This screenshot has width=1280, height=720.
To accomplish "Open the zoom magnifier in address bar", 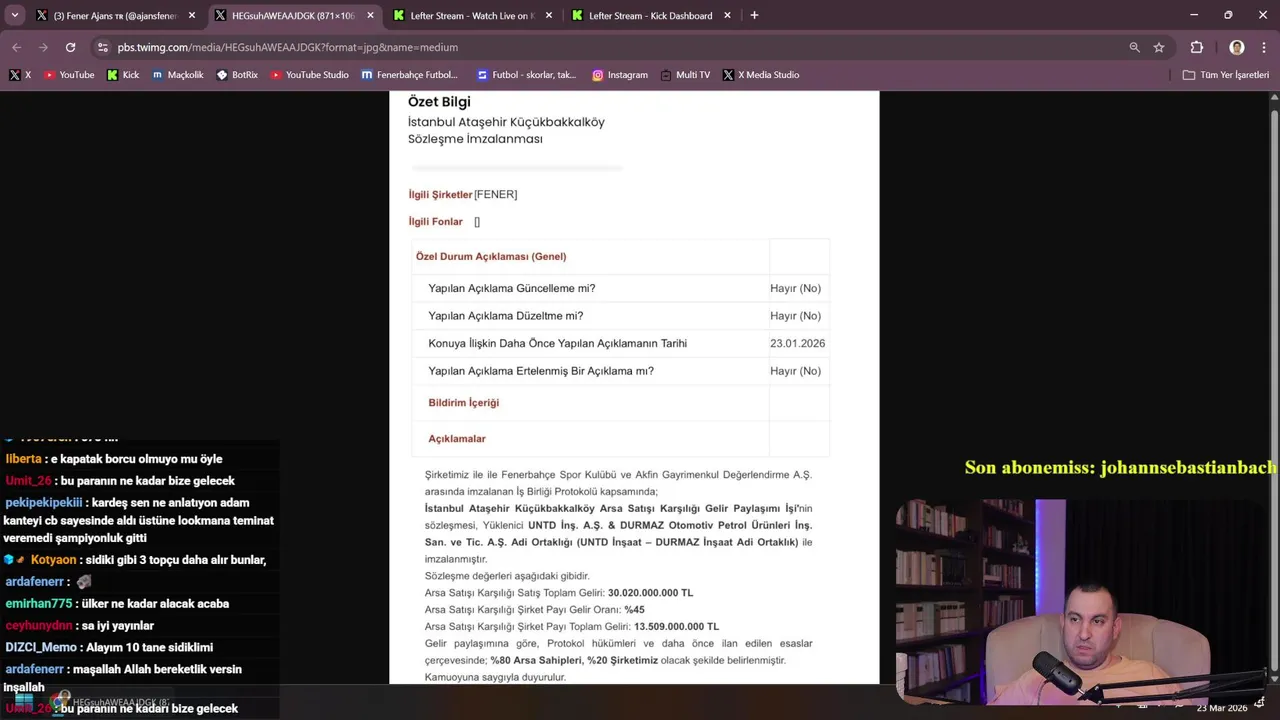I will (1134, 47).
